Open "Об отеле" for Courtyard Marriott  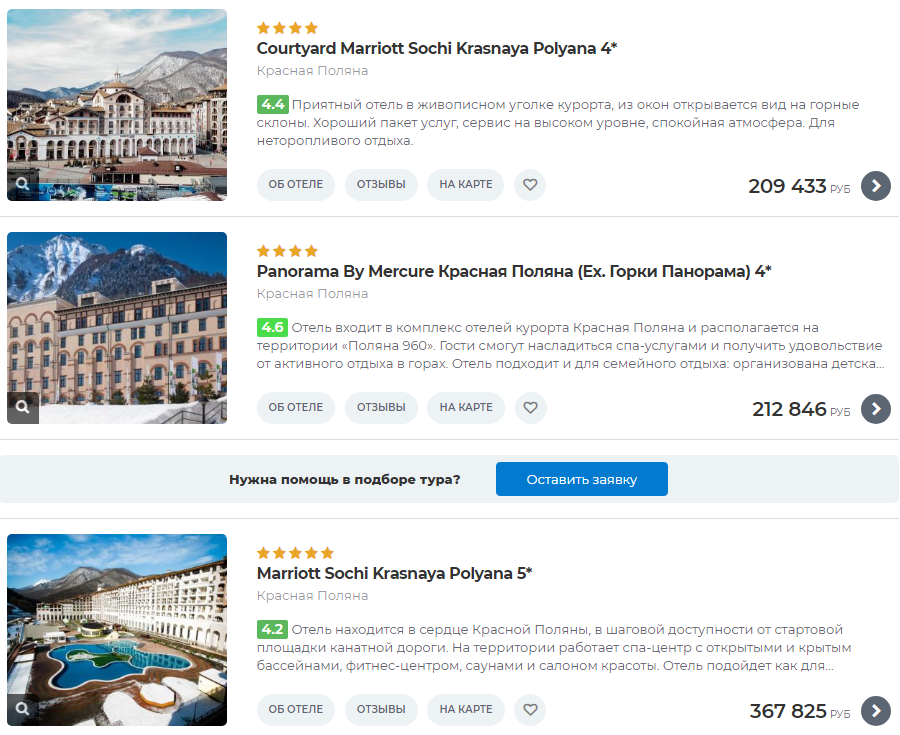(x=296, y=185)
